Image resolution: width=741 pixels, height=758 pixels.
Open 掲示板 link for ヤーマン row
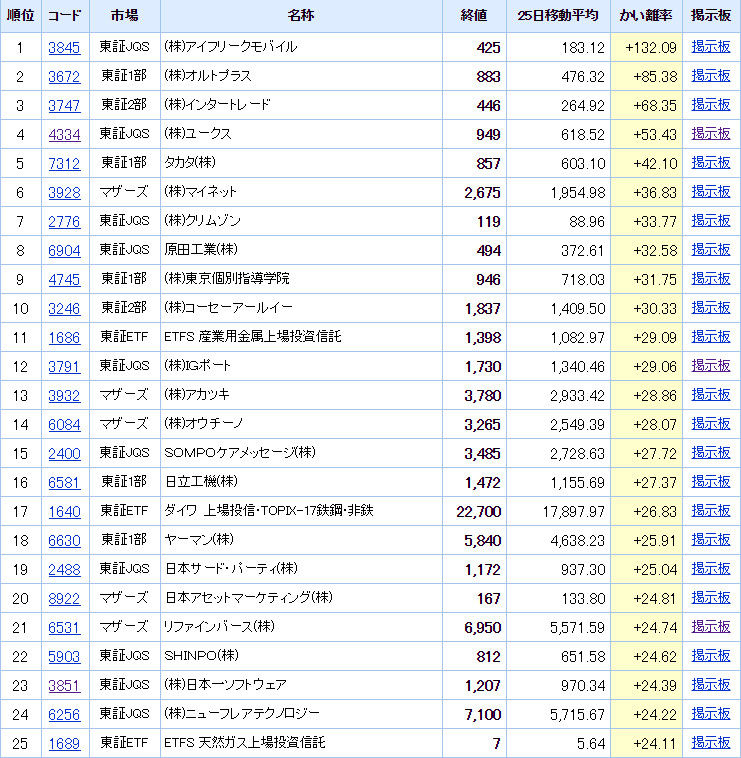[711, 540]
